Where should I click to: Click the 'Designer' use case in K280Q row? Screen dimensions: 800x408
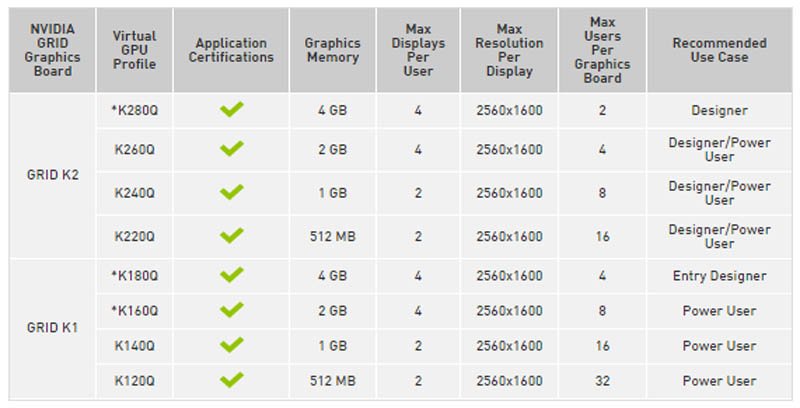click(x=719, y=110)
